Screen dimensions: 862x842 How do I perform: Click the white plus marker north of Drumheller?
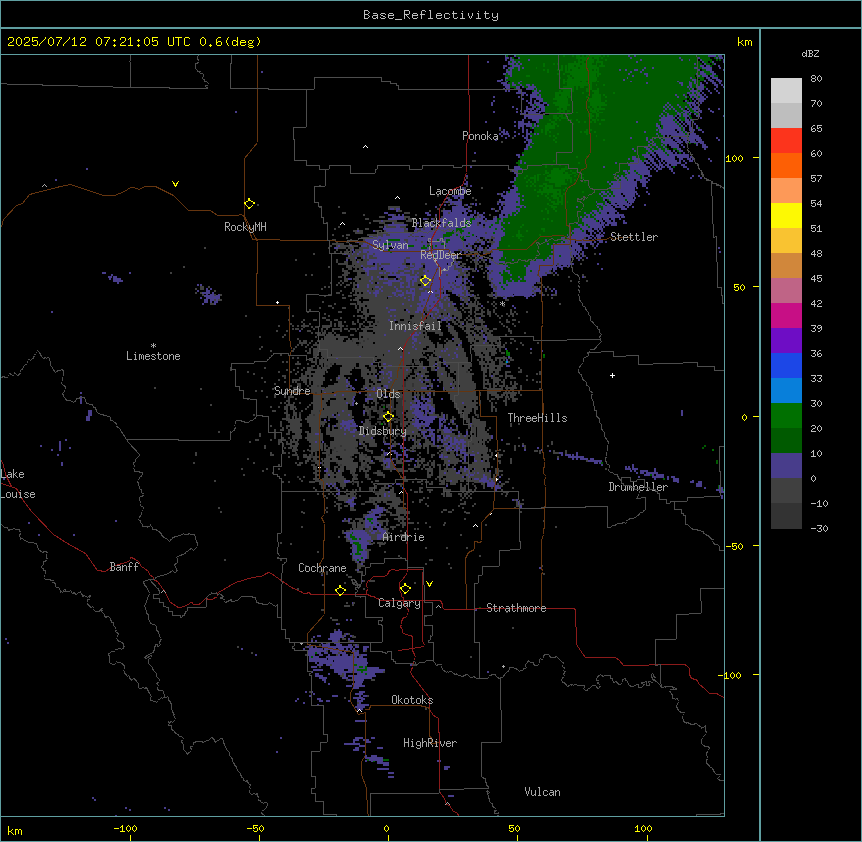point(612,375)
